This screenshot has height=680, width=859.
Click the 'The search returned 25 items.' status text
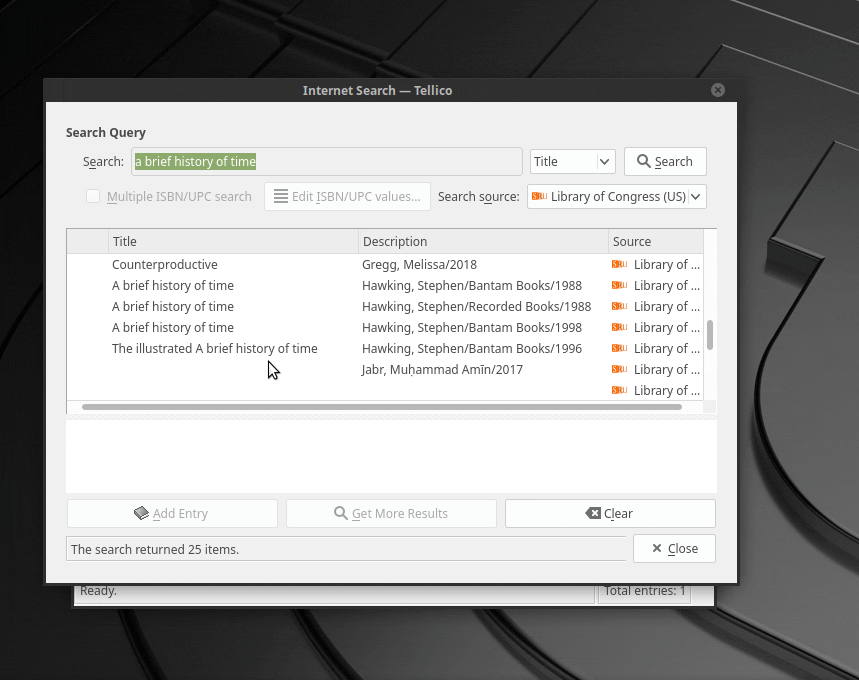coord(155,550)
